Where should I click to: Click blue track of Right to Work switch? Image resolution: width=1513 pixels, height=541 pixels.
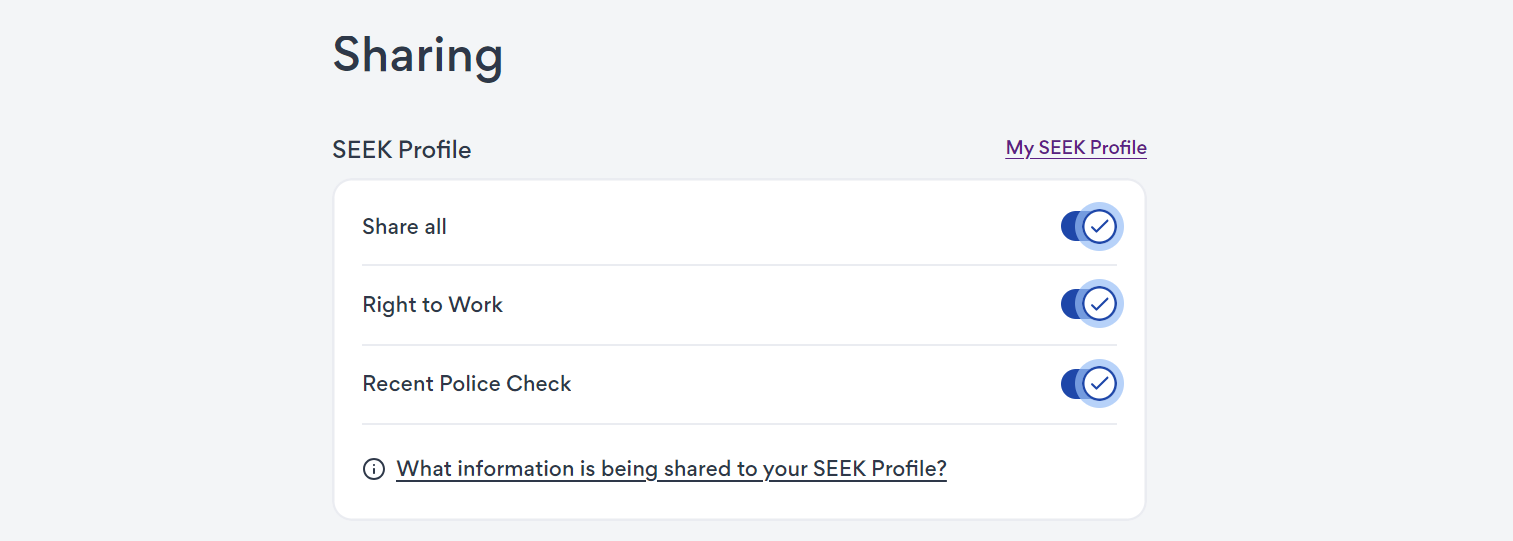pyautogui.click(x=1071, y=303)
